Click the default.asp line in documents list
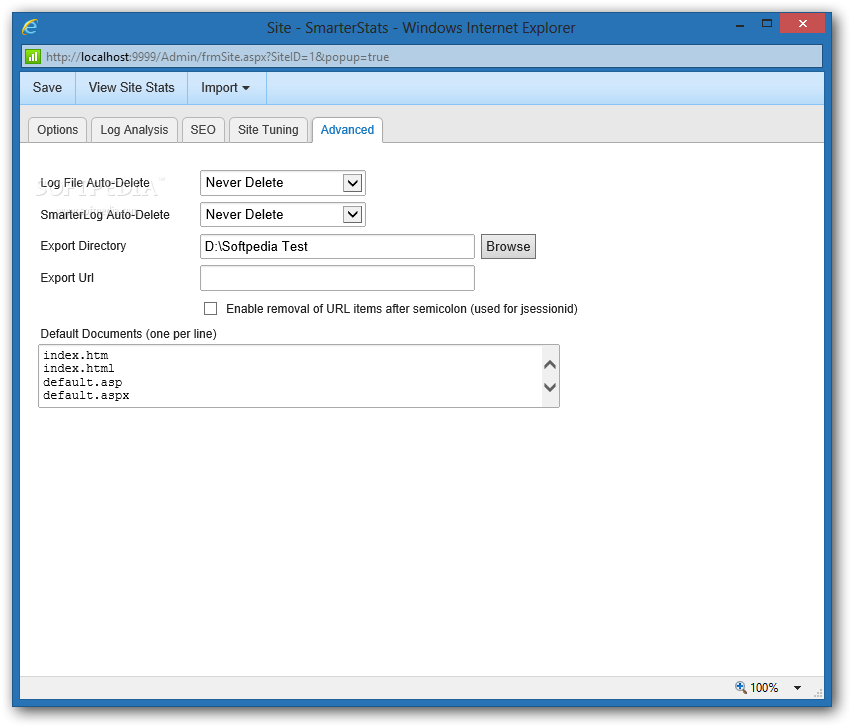The image size is (852, 727). click(83, 382)
